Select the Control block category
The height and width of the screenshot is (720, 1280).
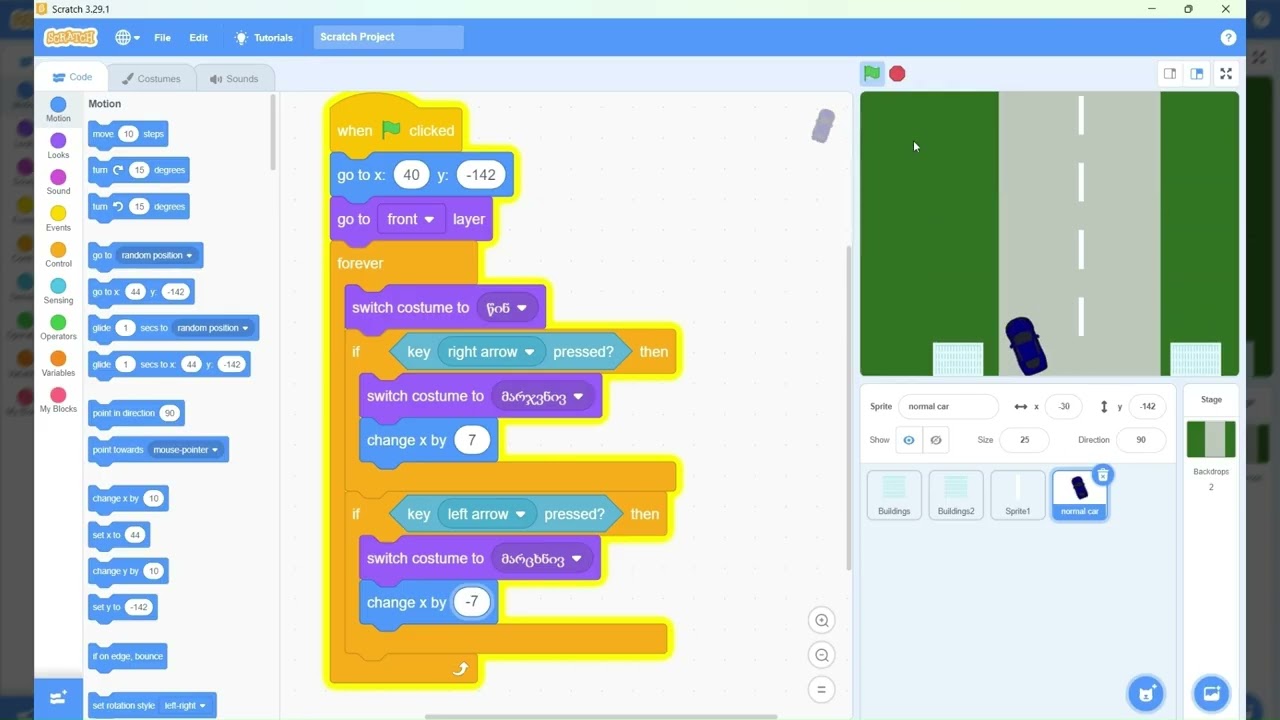click(58, 255)
